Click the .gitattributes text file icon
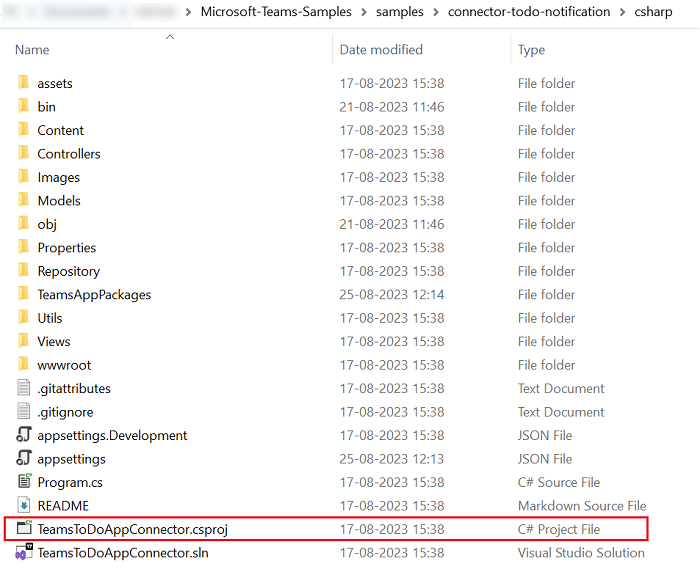This screenshot has width=700, height=572. pos(24,388)
